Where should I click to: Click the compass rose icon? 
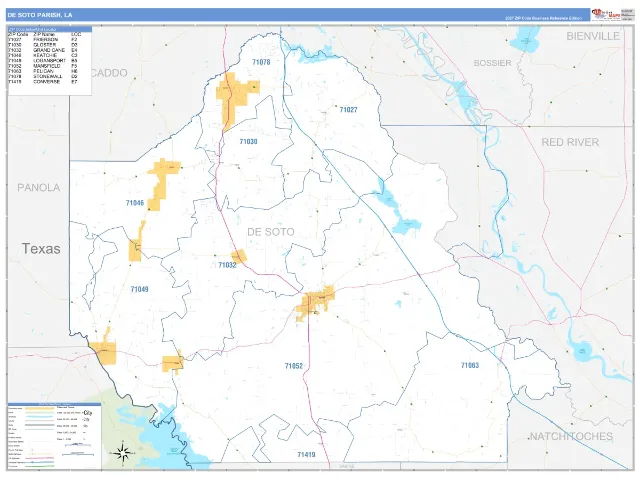(123, 453)
